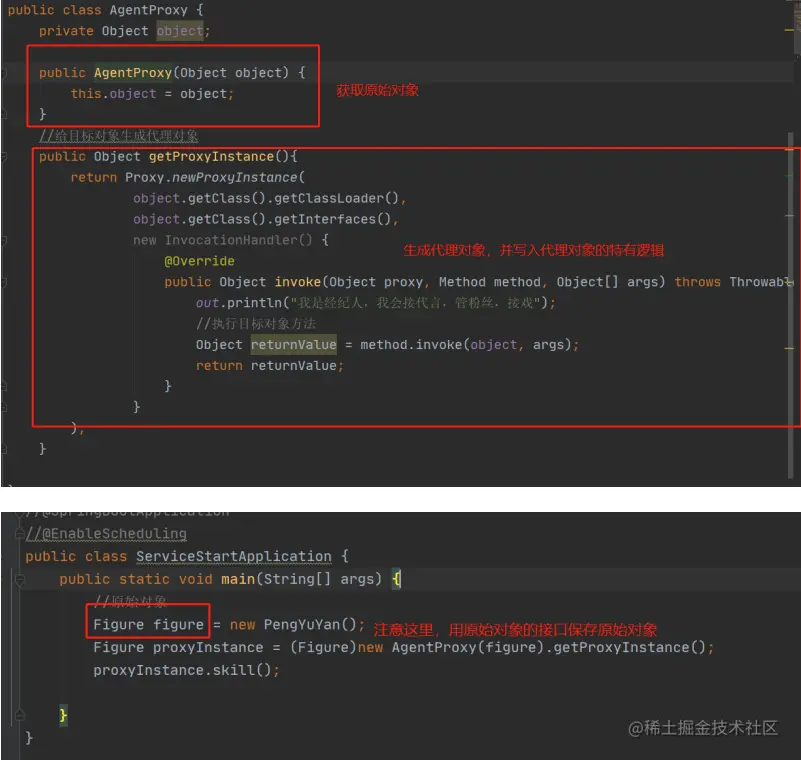Click getProxyInstance in the public Object method declaration
This screenshot has height=760, width=801.
pos(211,156)
